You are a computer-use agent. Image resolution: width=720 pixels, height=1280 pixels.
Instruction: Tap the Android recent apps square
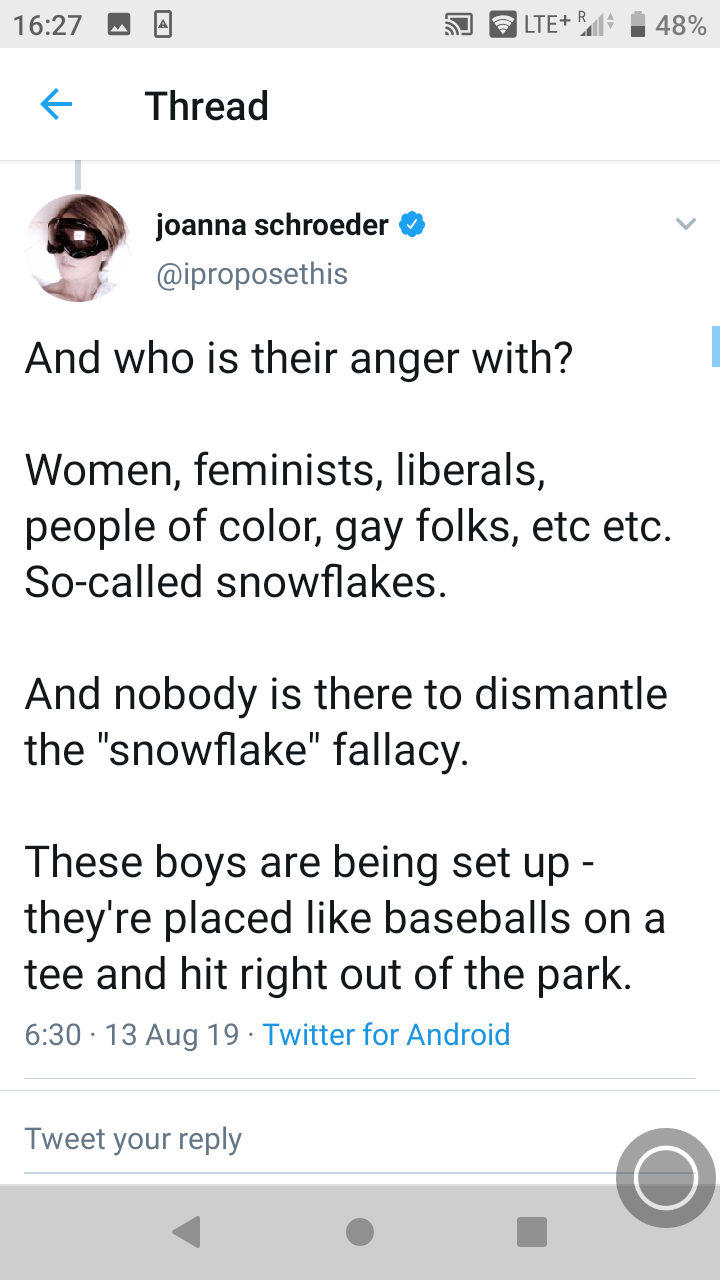532,1232
